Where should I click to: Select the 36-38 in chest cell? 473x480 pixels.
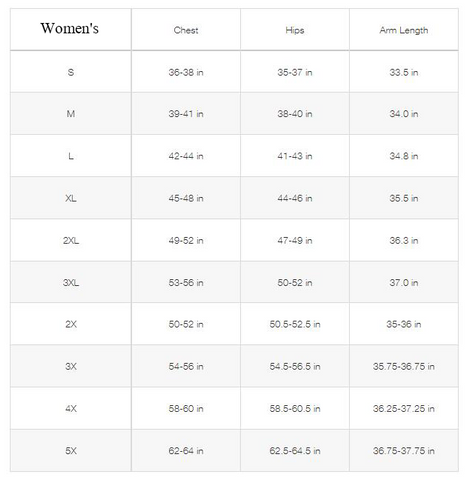pos(186,72)
